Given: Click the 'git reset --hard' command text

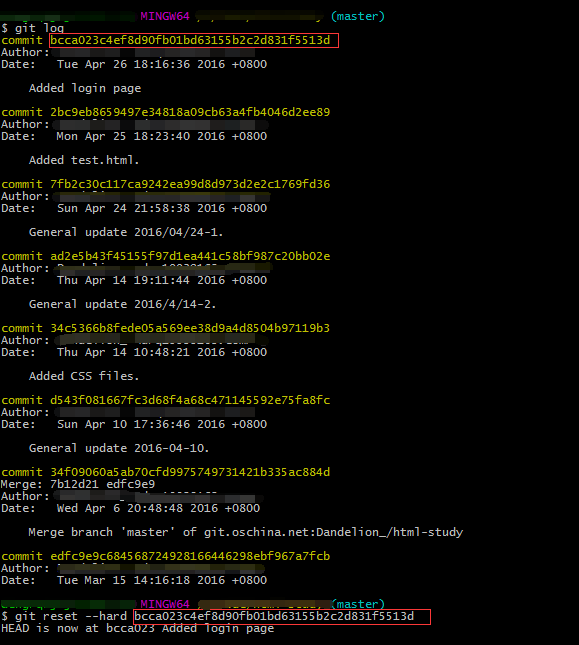Looking at the screenshot, I should (x=71, y=616).
